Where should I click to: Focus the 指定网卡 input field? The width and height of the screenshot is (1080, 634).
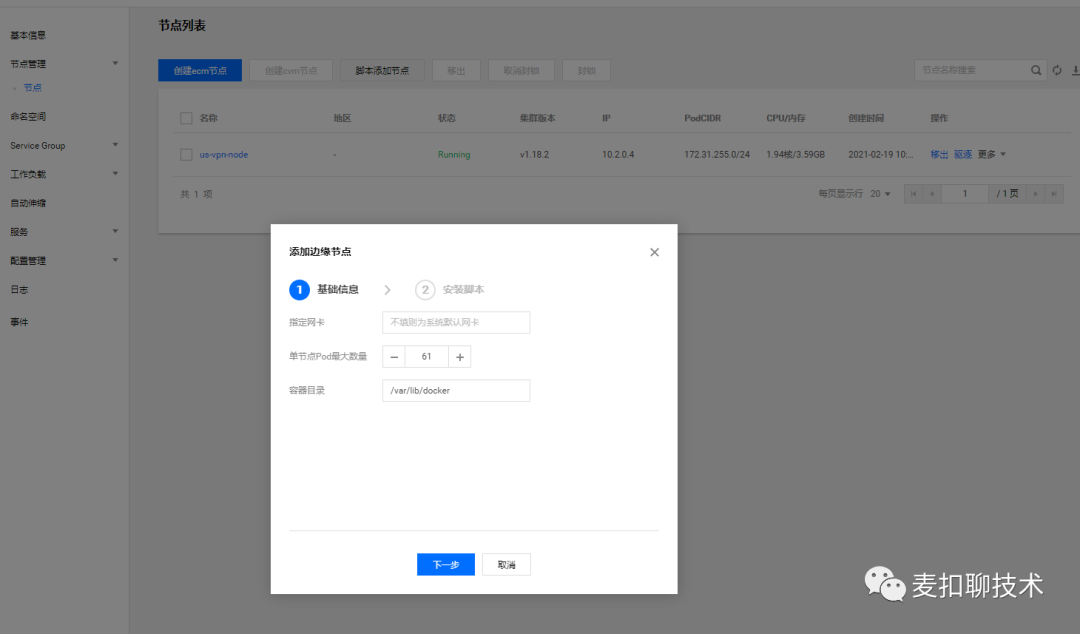(x=456, y=323)
